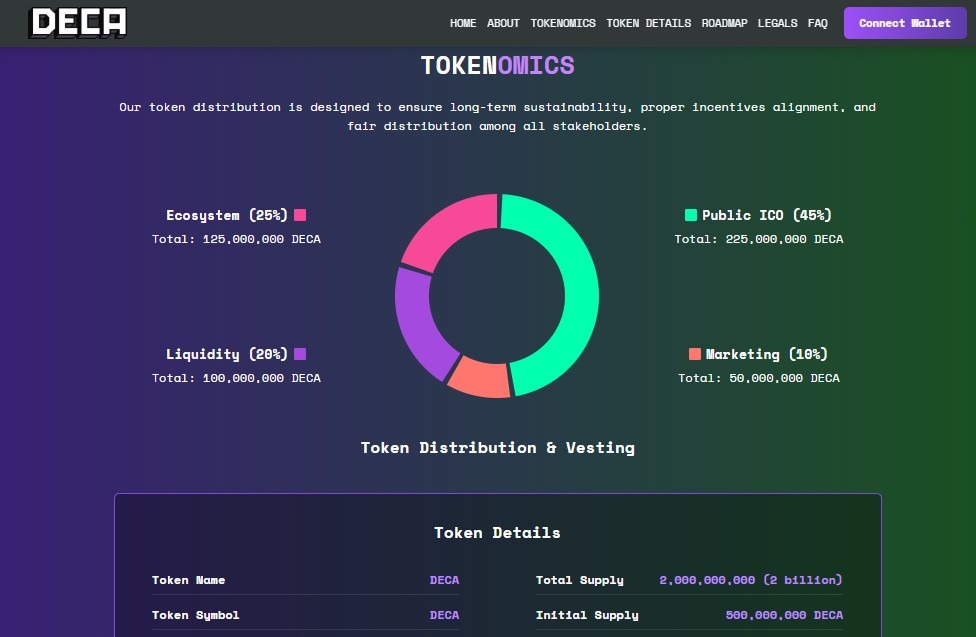Click the coral Marketing legend swatch
Image resolution: width=976 pixels, height=637 pixels.
click(x=695, y=354)
